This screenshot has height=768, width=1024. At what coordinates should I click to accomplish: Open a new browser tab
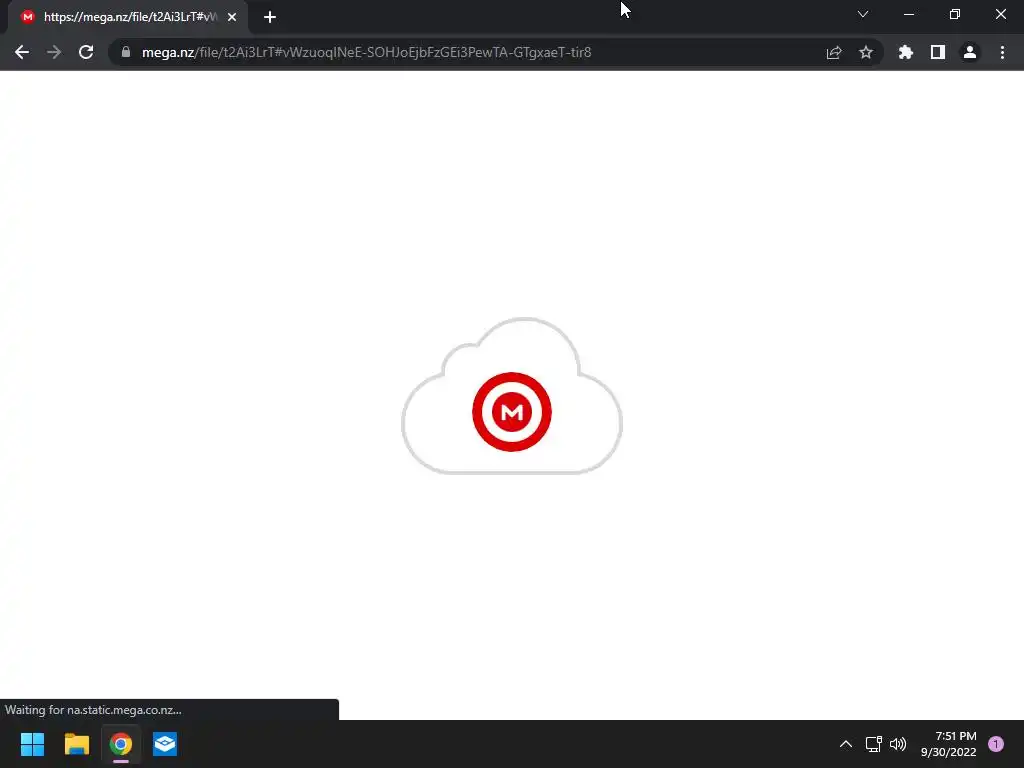(270, 17)
